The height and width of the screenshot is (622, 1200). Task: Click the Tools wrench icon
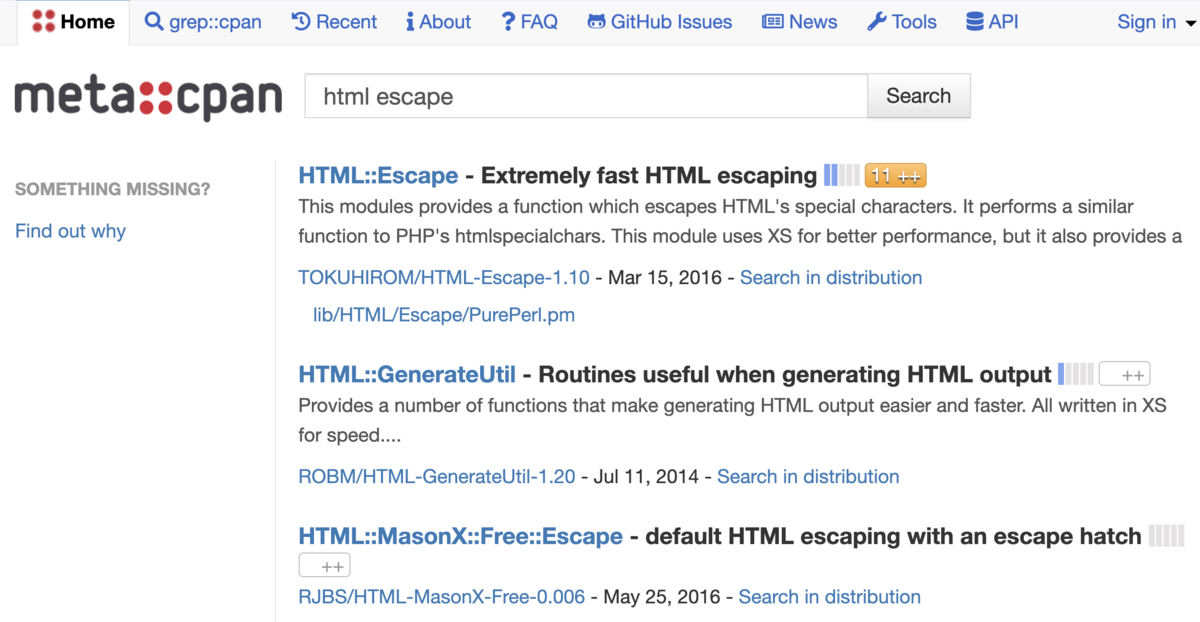877,21
